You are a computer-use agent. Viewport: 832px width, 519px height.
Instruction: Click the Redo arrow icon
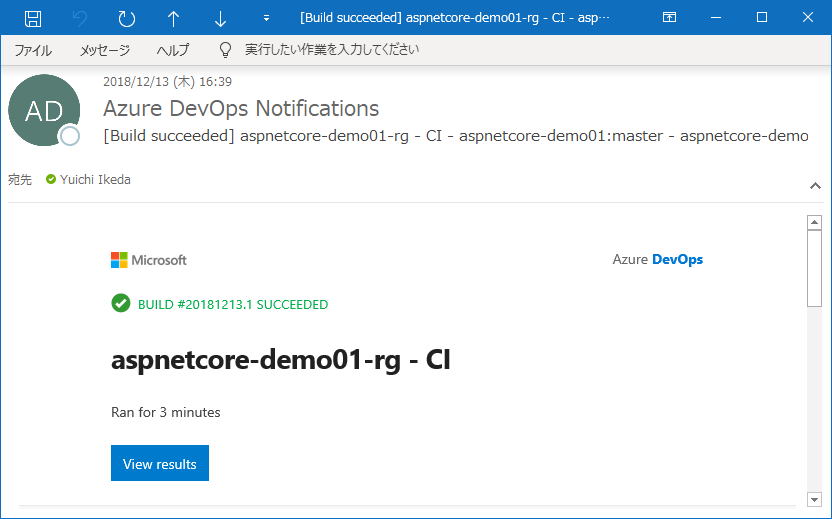tap(126, 18)
